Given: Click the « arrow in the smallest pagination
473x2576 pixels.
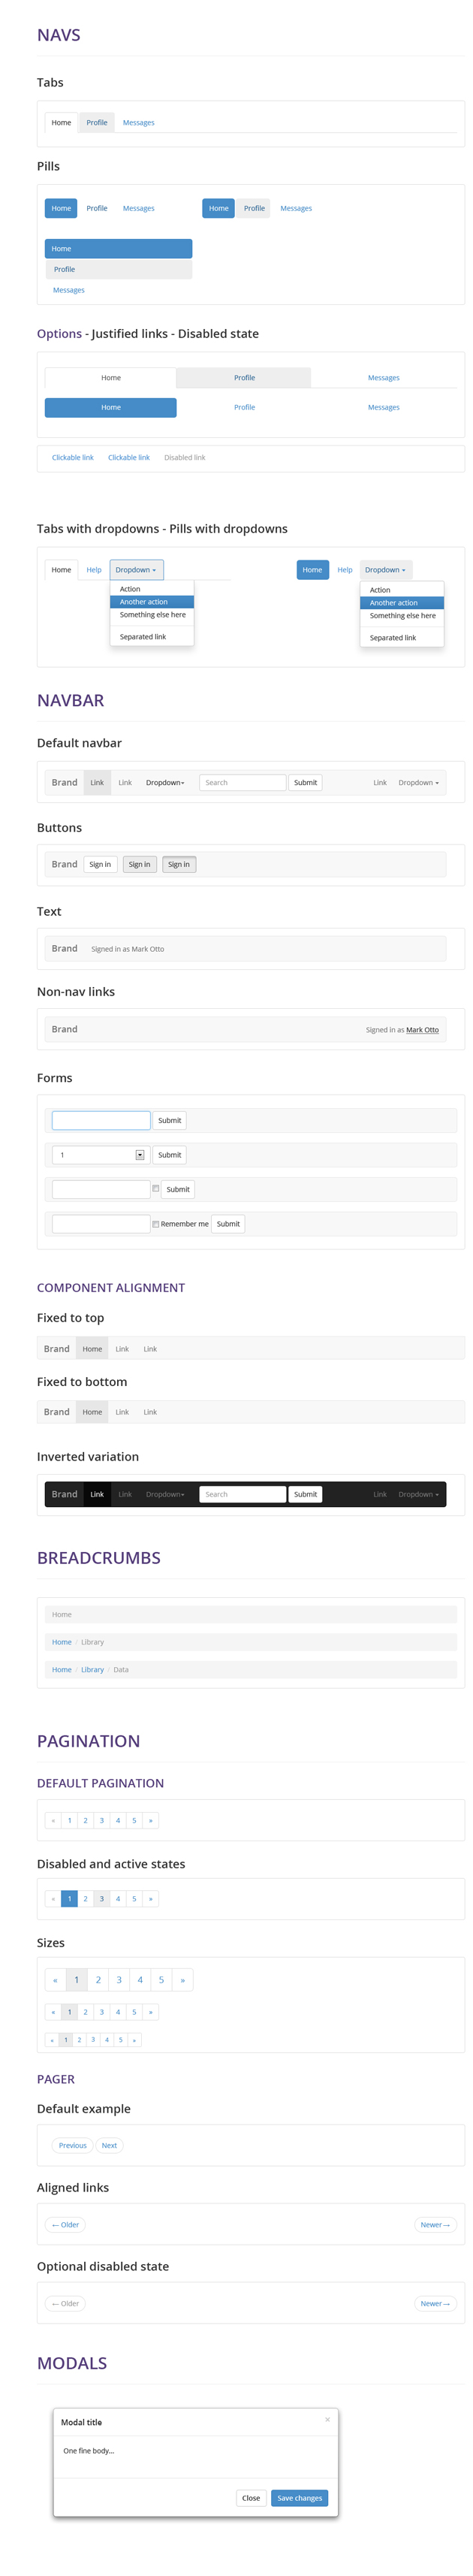Looking at the screenshot, I should 52,2040.
